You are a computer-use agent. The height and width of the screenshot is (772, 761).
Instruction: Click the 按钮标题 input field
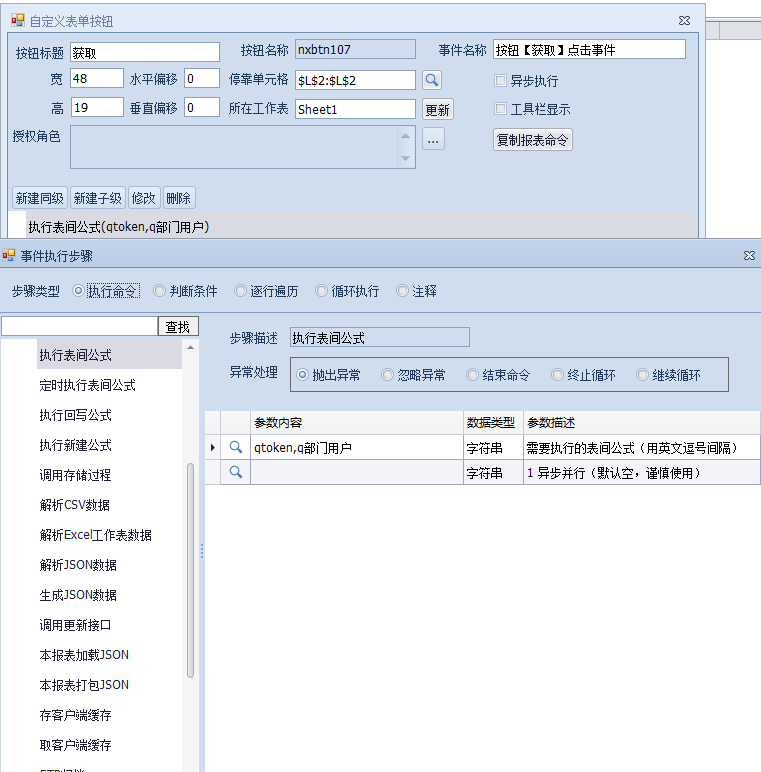pos(144,51)
